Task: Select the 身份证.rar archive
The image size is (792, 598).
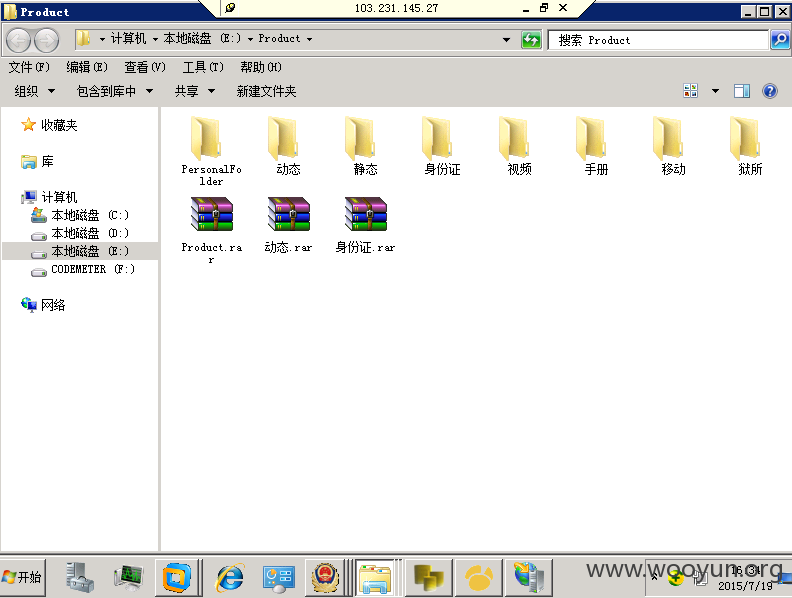Action: pyautogui.click(x=365, y=224)
